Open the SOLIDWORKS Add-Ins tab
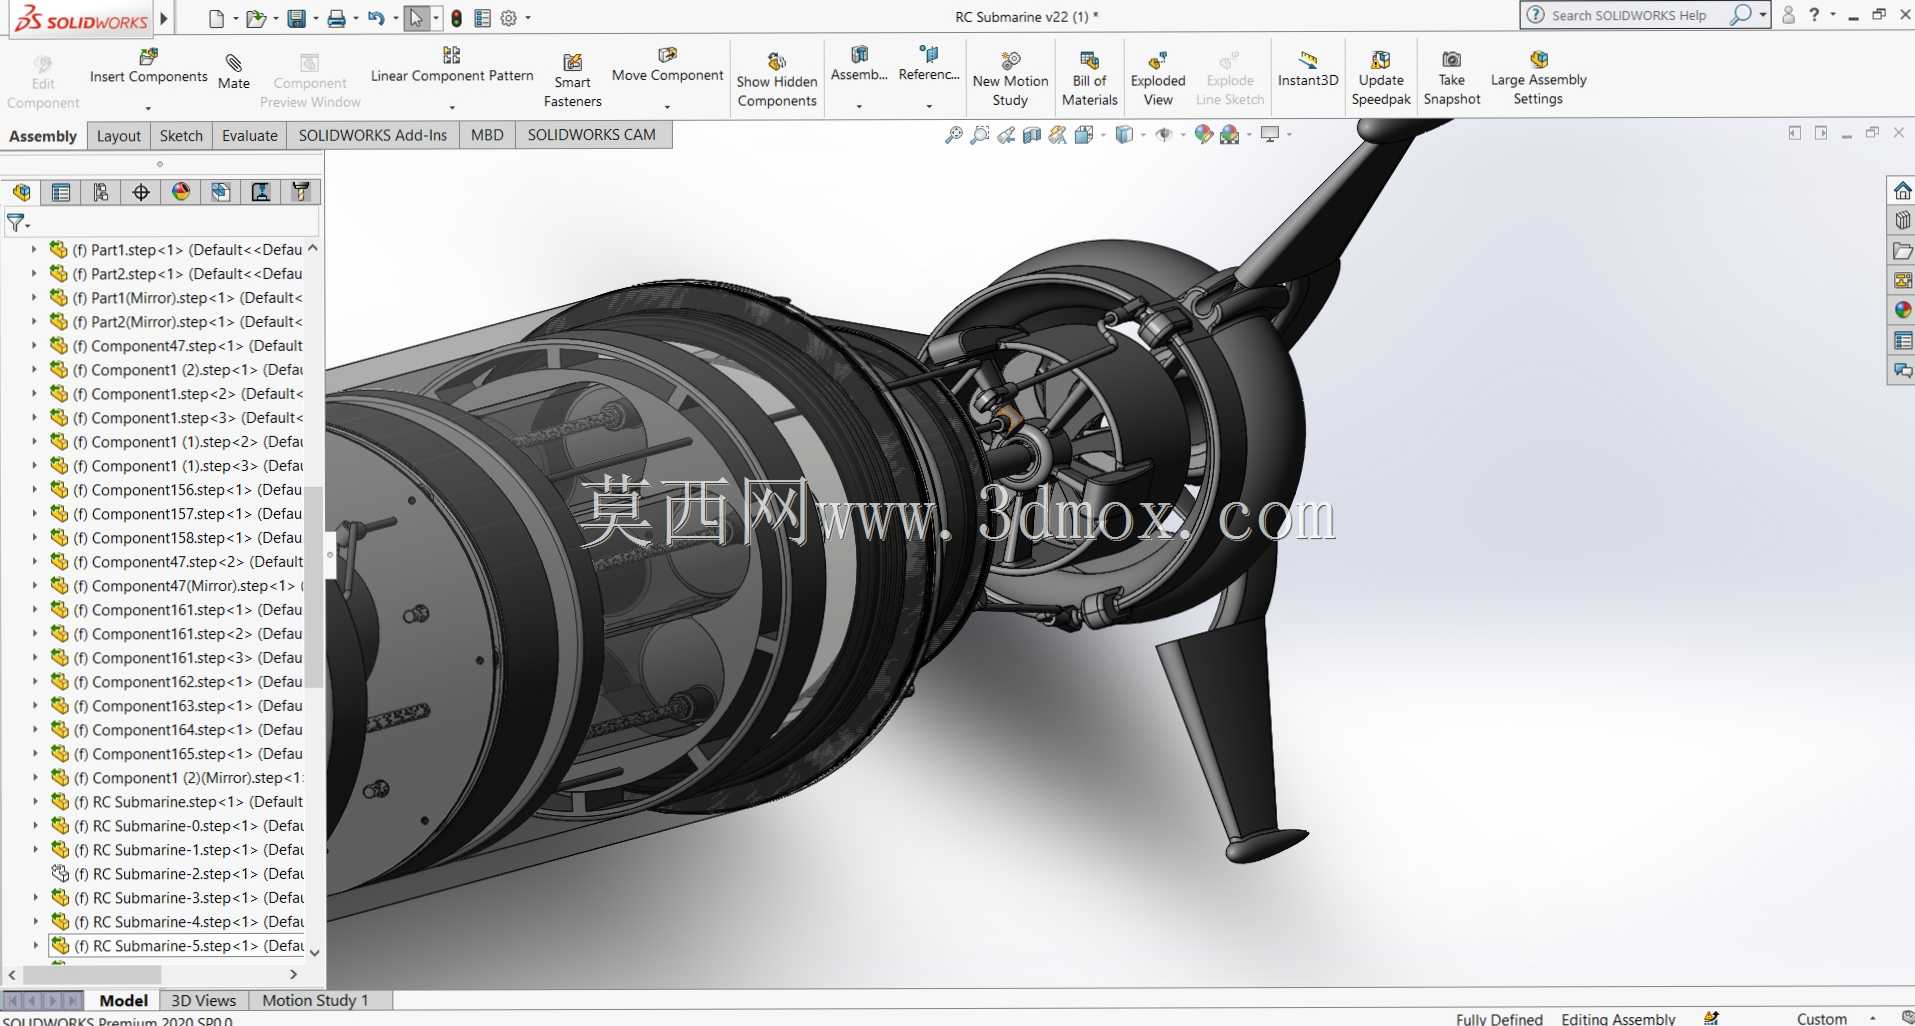 click(373, 136)
